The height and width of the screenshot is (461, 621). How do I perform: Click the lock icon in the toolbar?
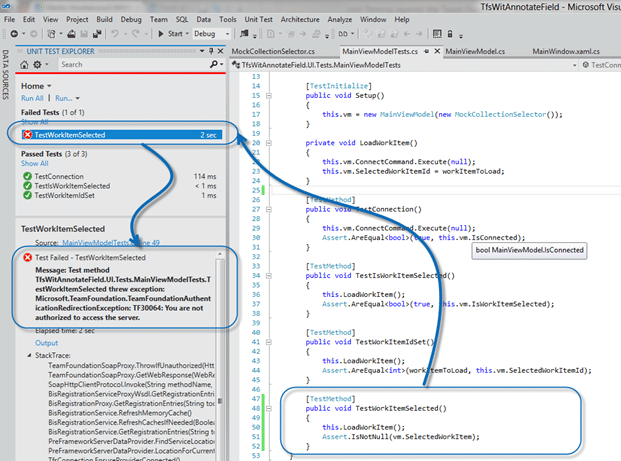pyautogui.click(x=450, y=34)
